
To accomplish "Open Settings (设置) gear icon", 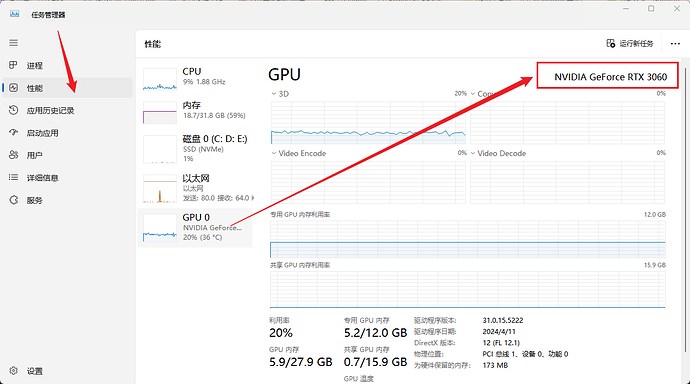I will click(14, 371).
